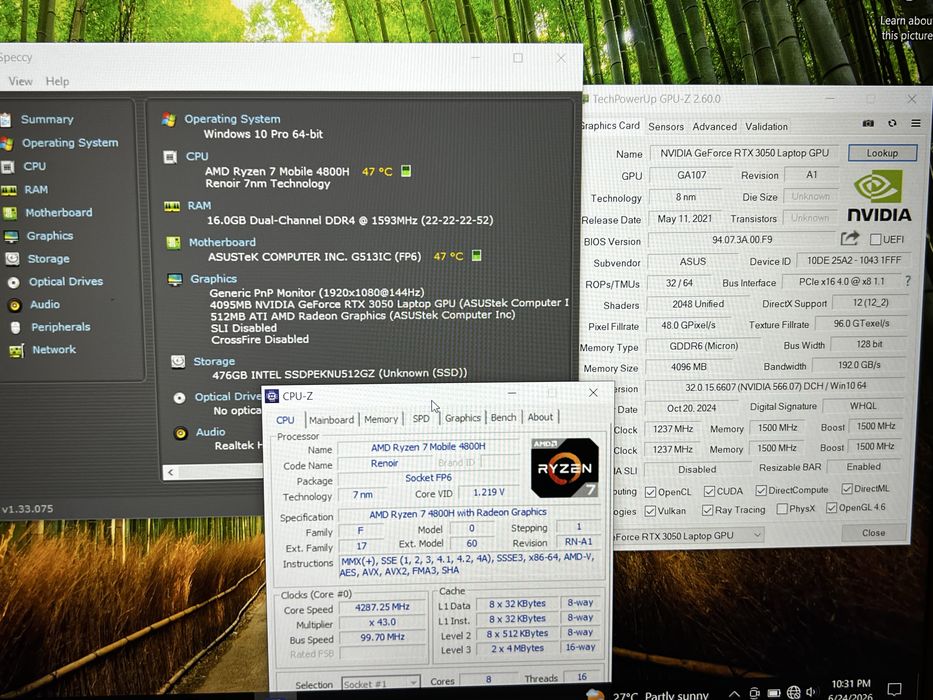Image resolution: width=933 pixels, height=700 pixels.
Task: Toggle the DirectCompute checkbox in GPU-Z
Action: 761,490
